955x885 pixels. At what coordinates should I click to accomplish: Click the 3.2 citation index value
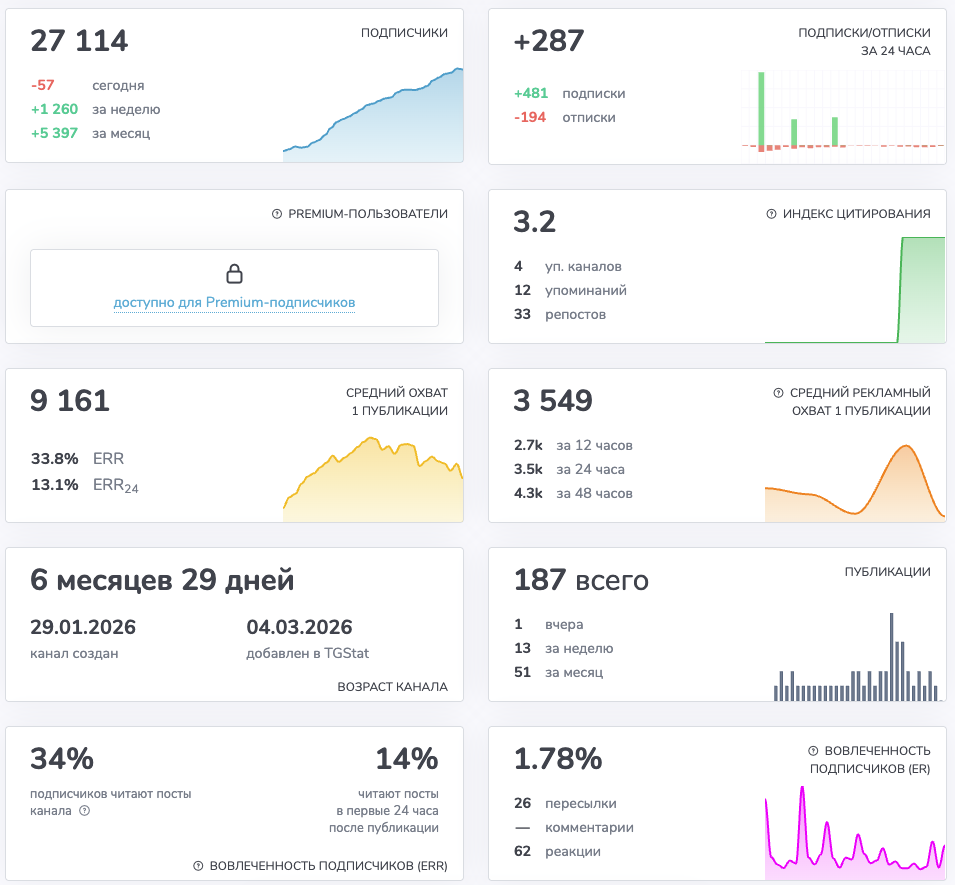(535, 222)
